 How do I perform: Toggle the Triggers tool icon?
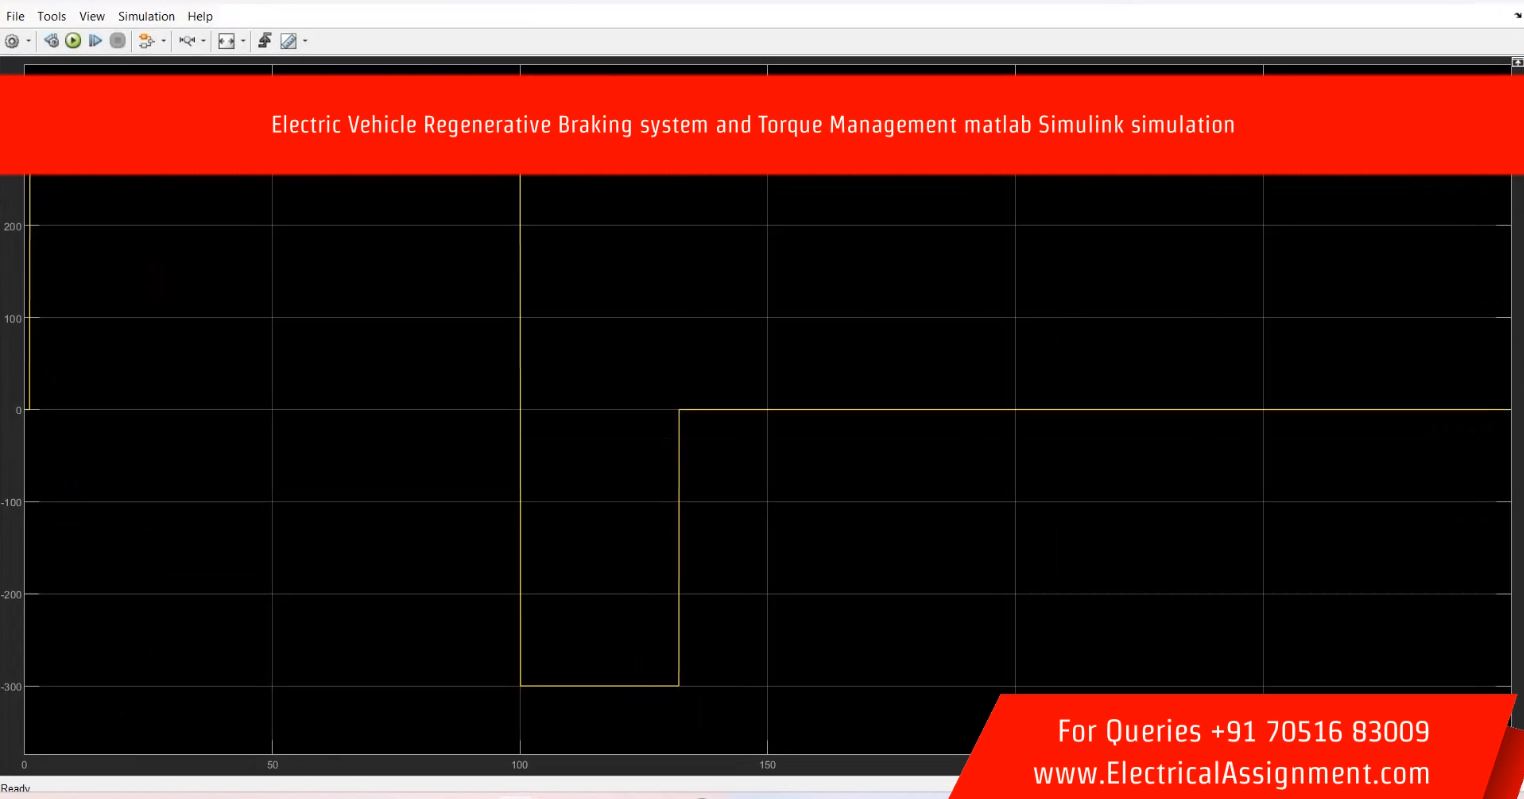(x=265, y=41)
